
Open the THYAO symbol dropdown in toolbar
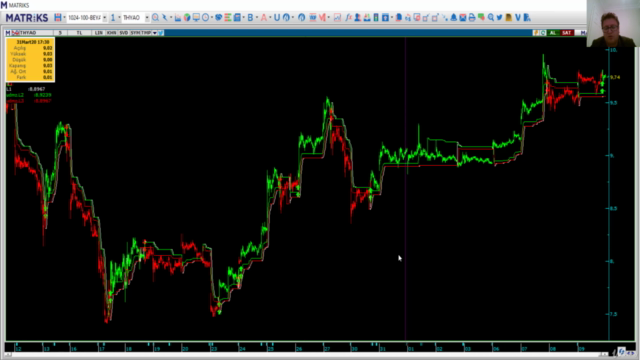[147, 18]
